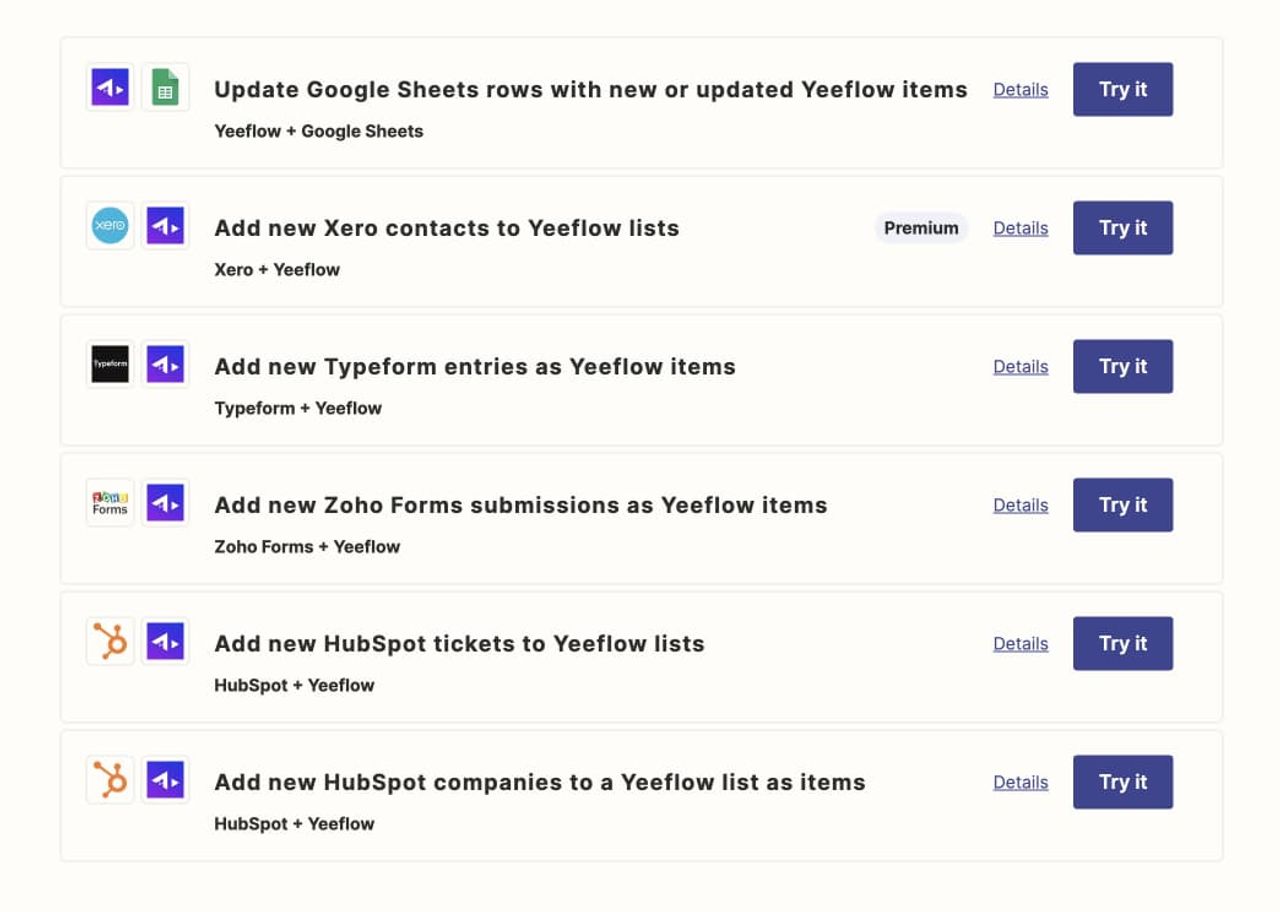View Details for Zoho Forms integration
Viewport: 1280px width, 912px height.
1020,505
